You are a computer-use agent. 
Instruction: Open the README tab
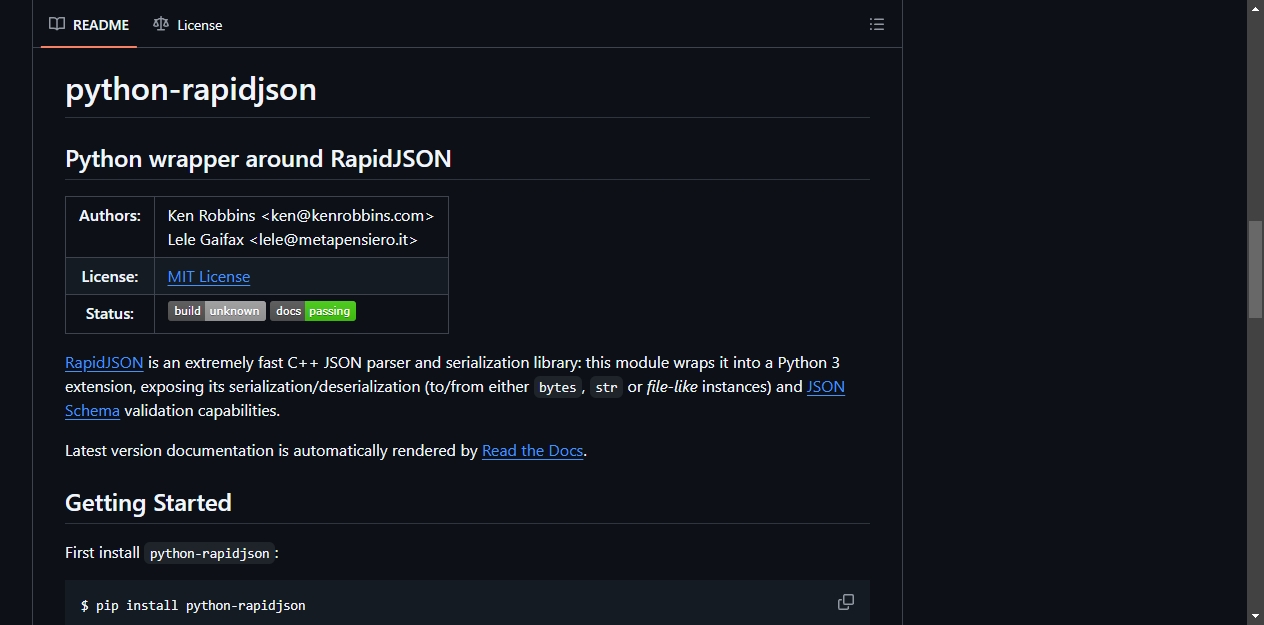[89, 25]
